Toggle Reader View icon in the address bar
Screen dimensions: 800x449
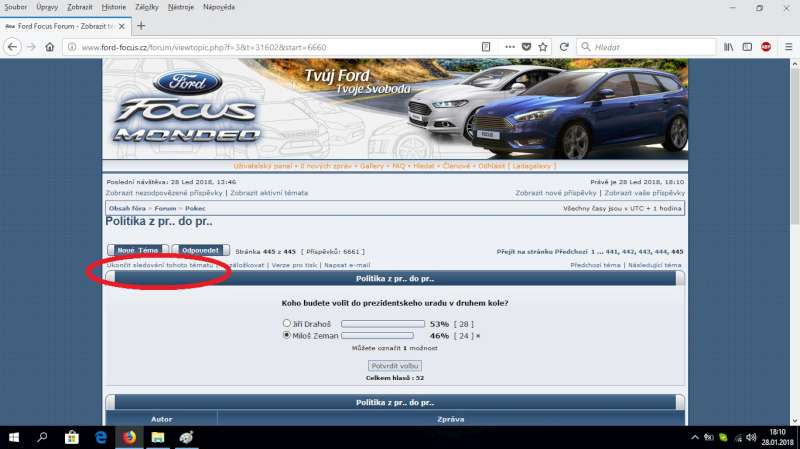(486, 47)
